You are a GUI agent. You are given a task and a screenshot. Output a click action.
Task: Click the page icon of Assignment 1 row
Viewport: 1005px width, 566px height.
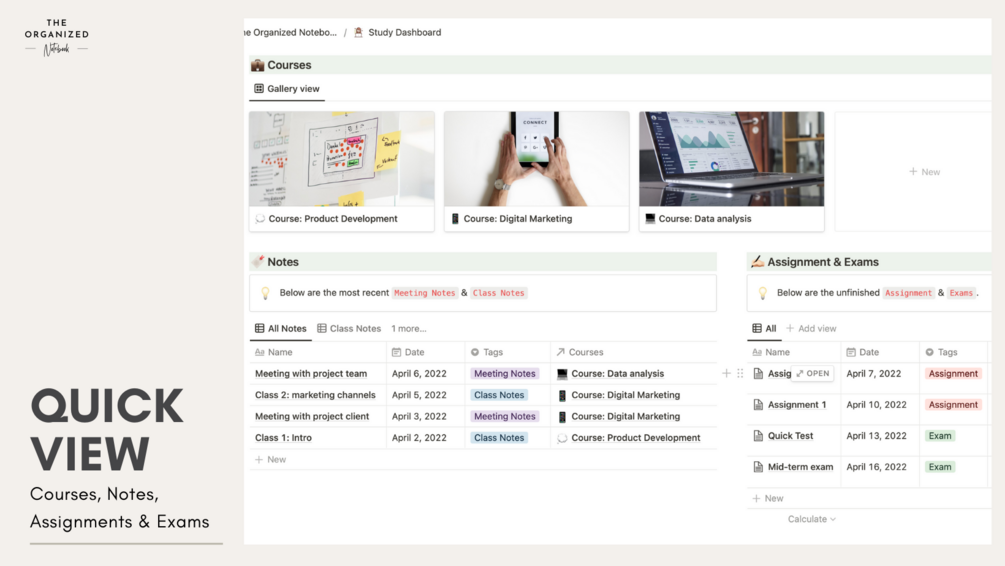click(x=758, y=404)
